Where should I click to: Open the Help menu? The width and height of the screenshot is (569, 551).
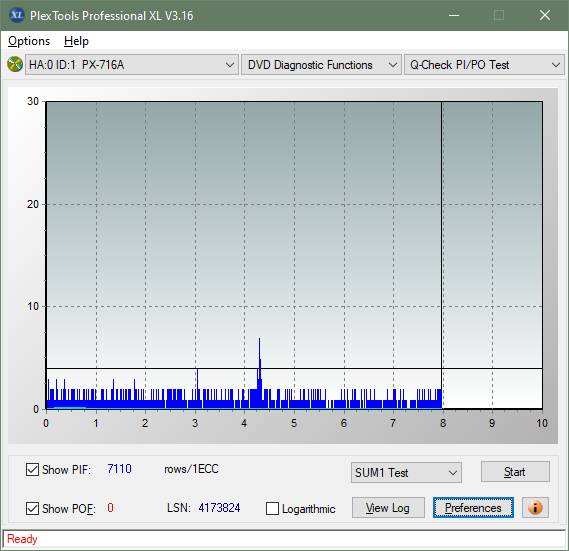point(76,41)
